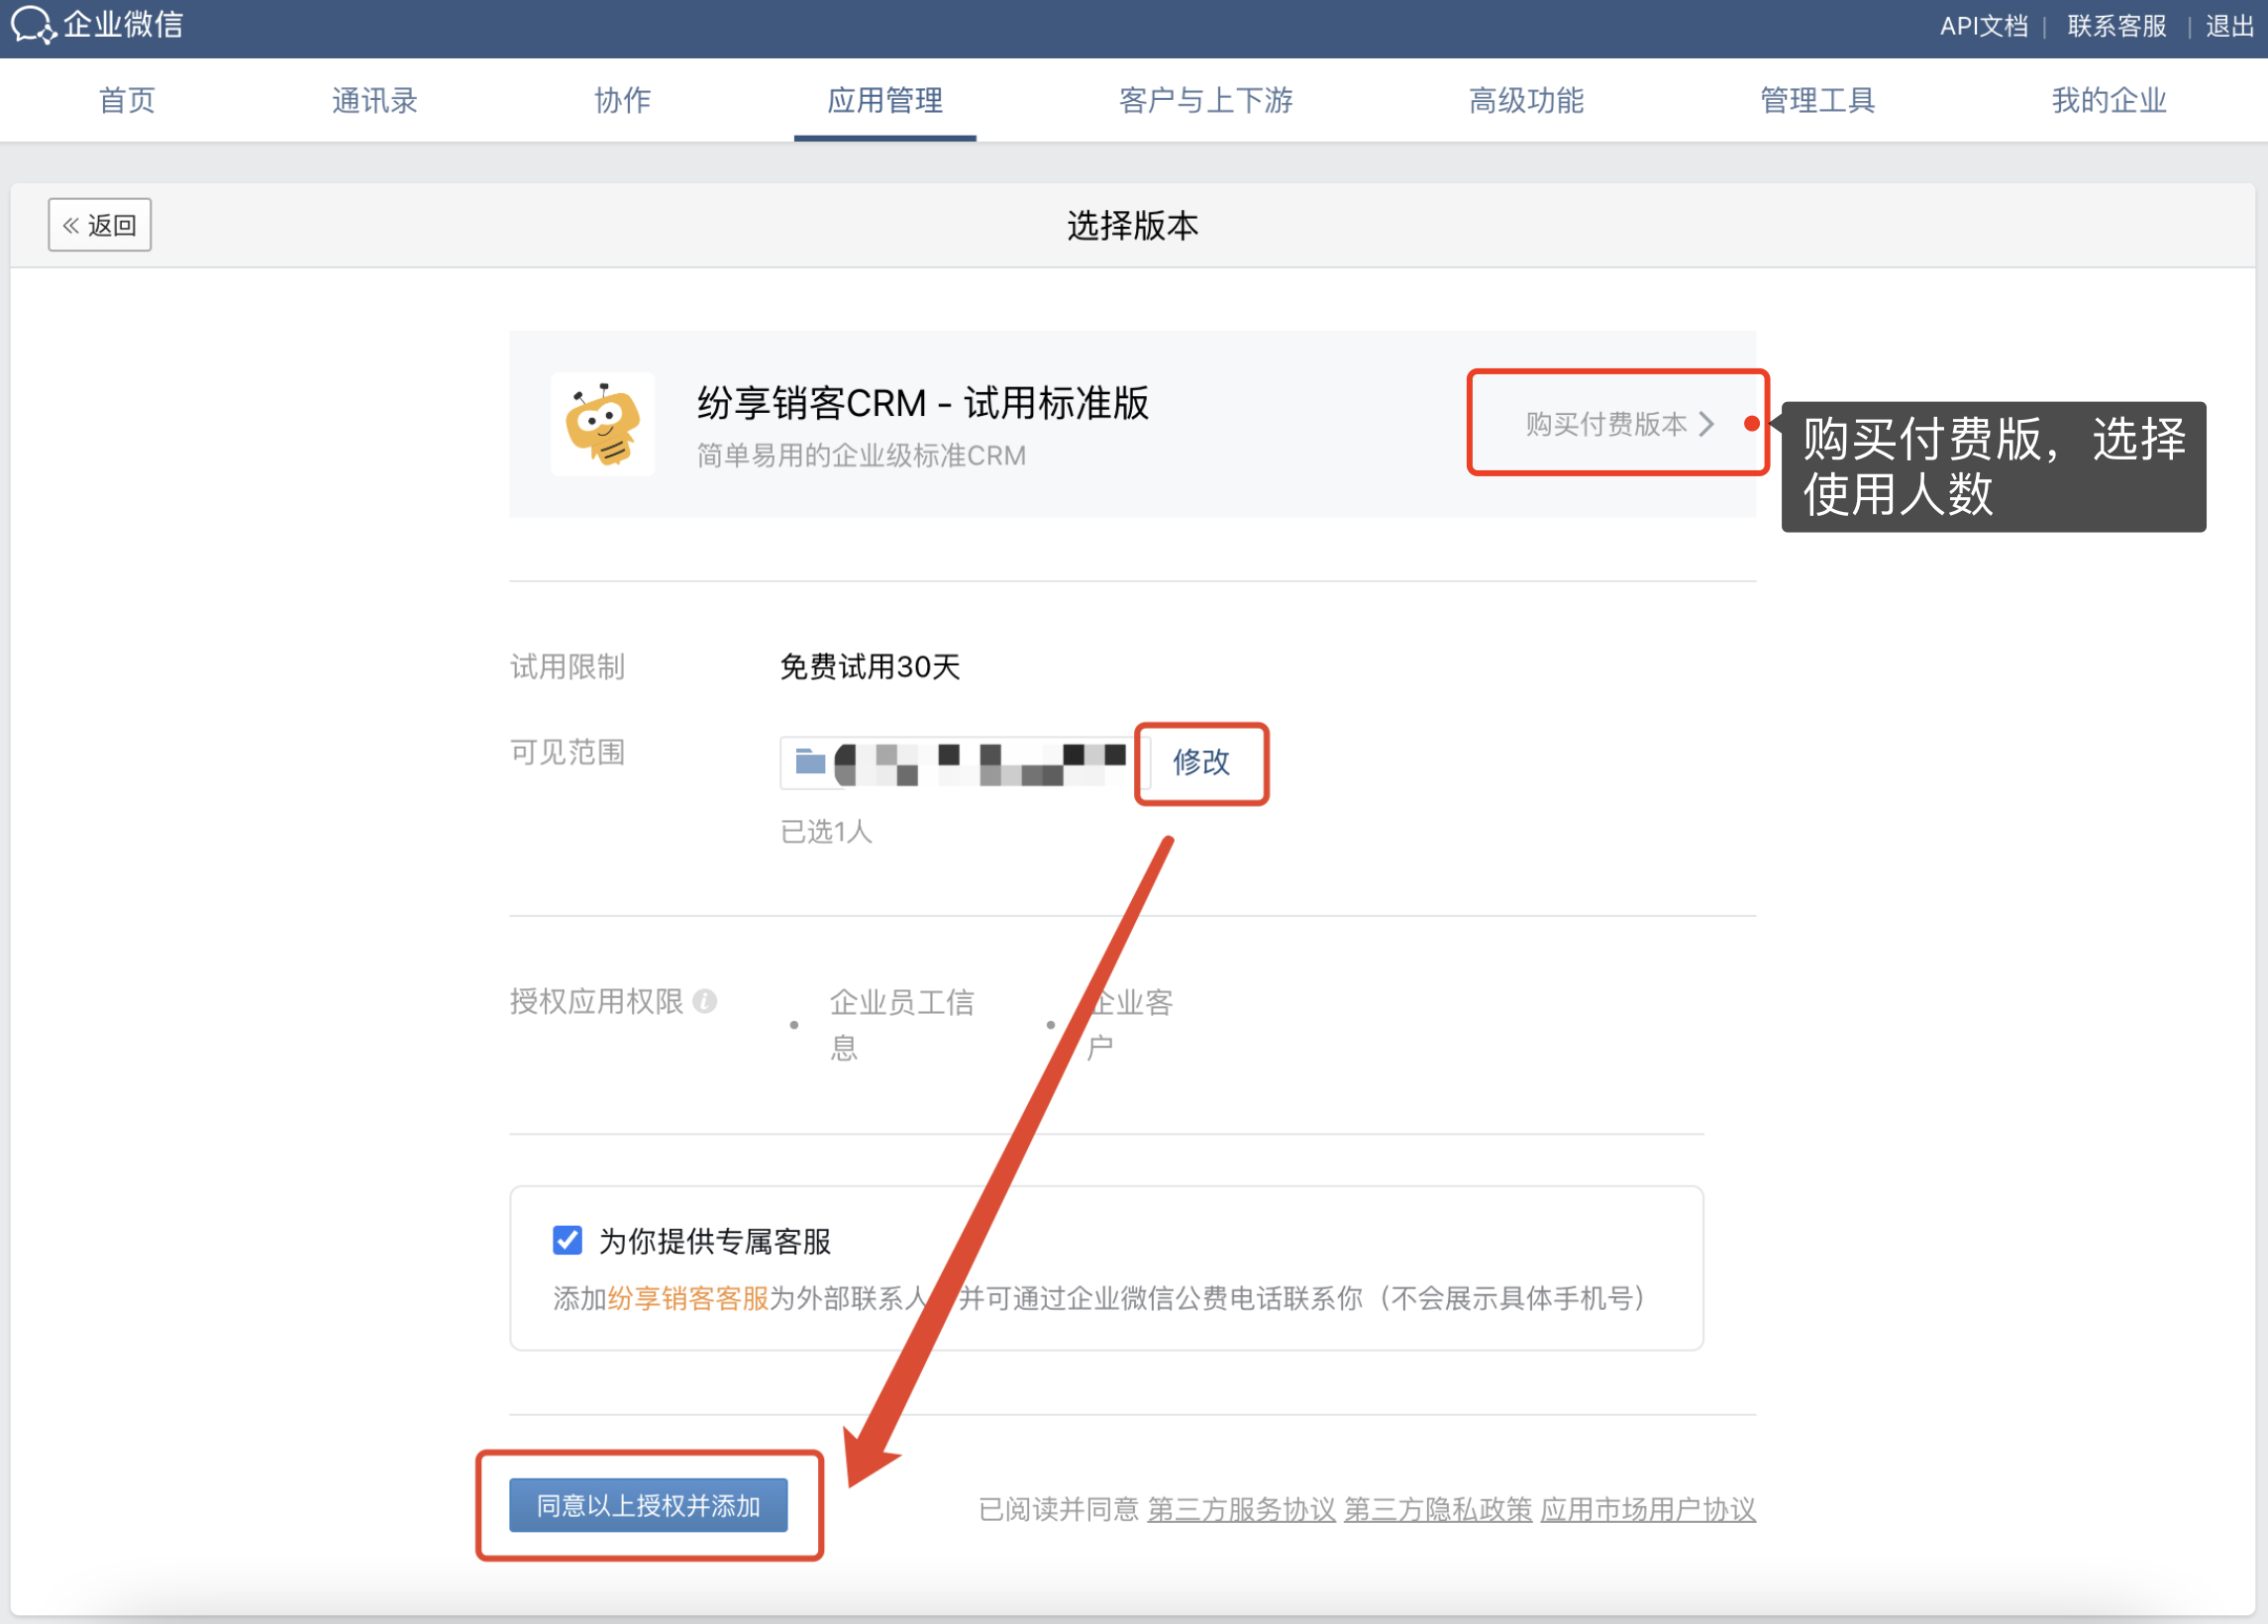Open 第三方服务协议 link
2268x1624 pixels.
coord(1241,1509)
